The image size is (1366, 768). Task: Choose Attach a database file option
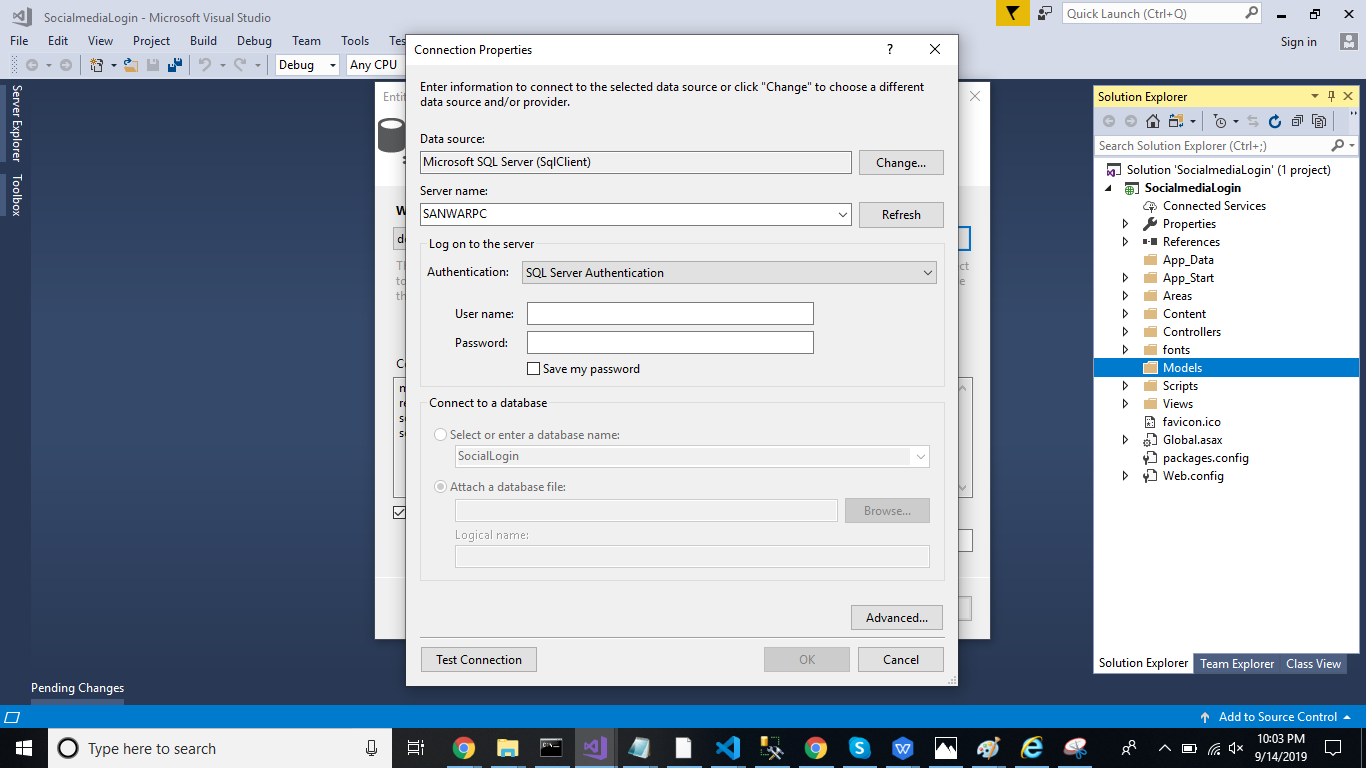441,487
